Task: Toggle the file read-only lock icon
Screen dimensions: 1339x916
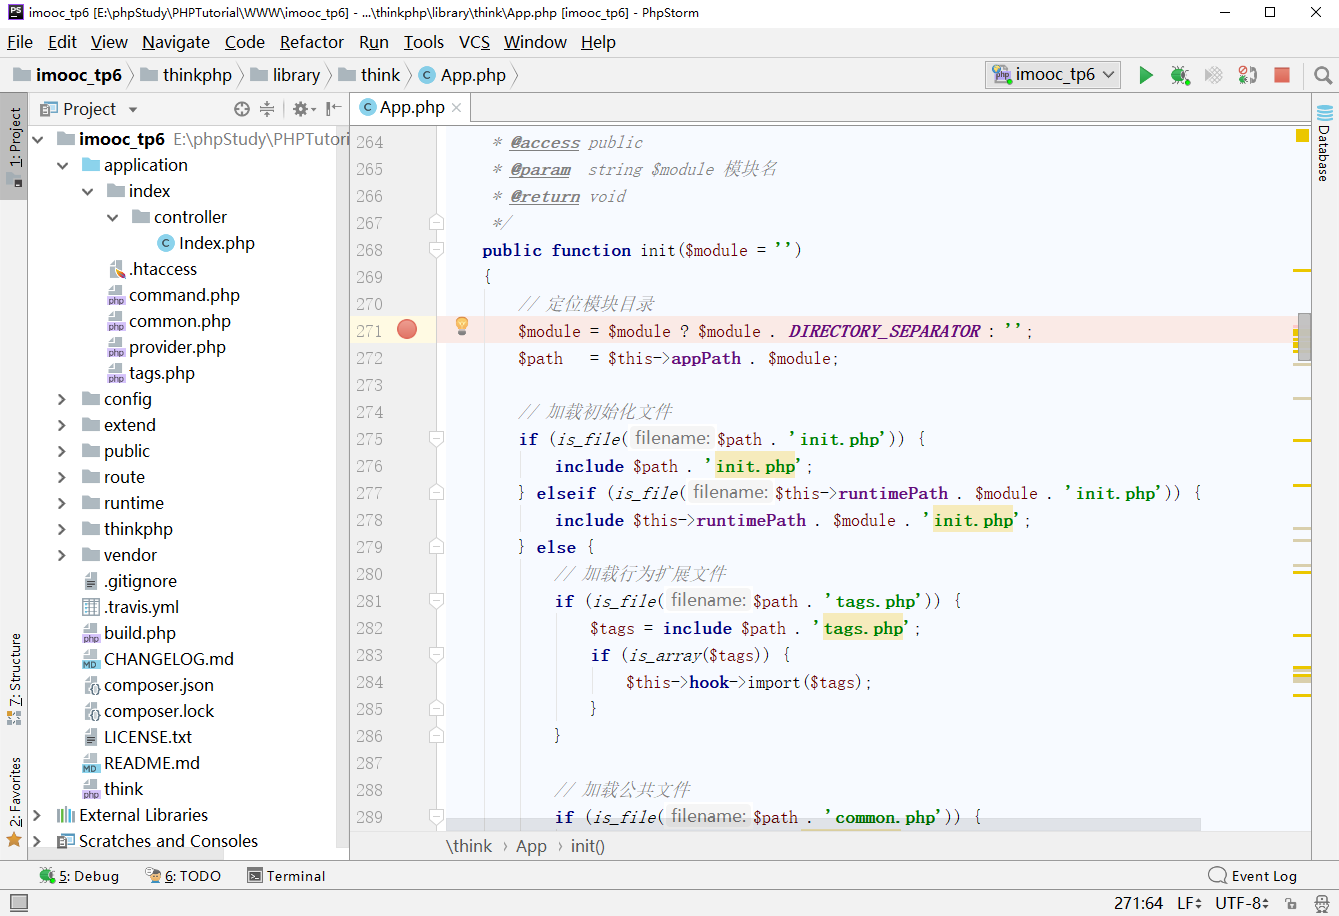Action: point(1291,903)
